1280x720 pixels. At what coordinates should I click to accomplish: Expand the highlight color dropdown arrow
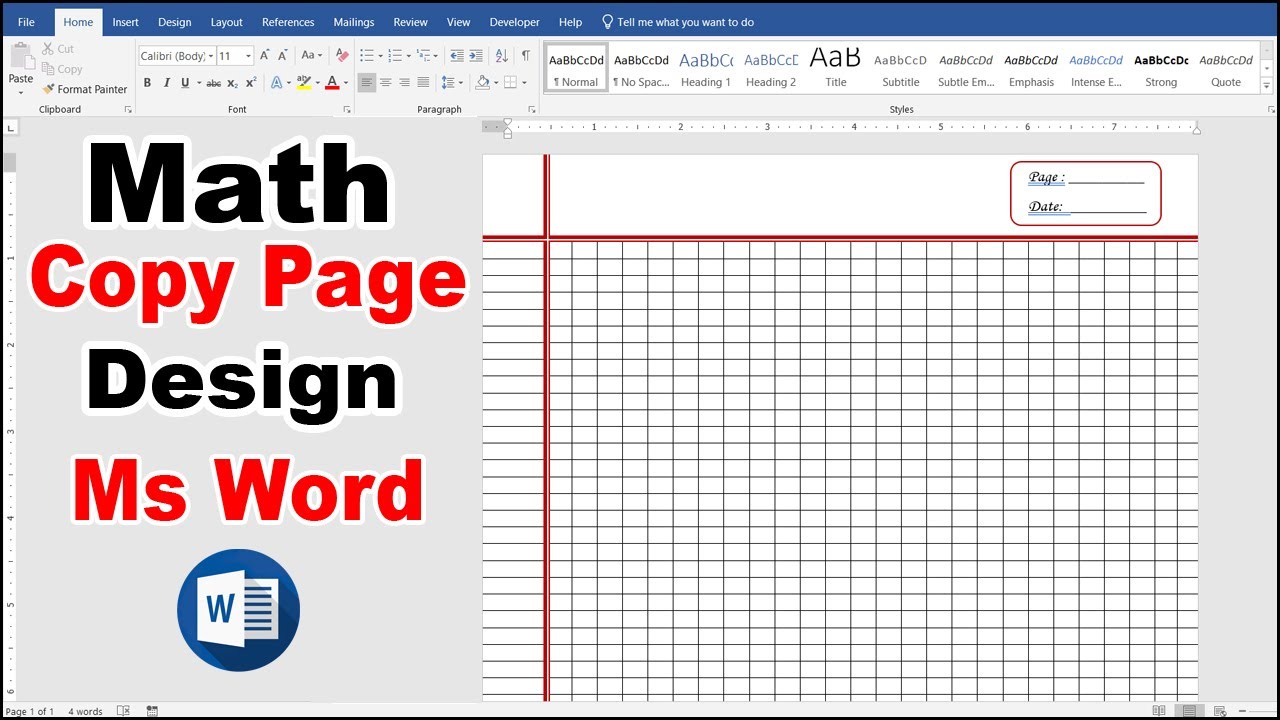[x=317, y=83]
